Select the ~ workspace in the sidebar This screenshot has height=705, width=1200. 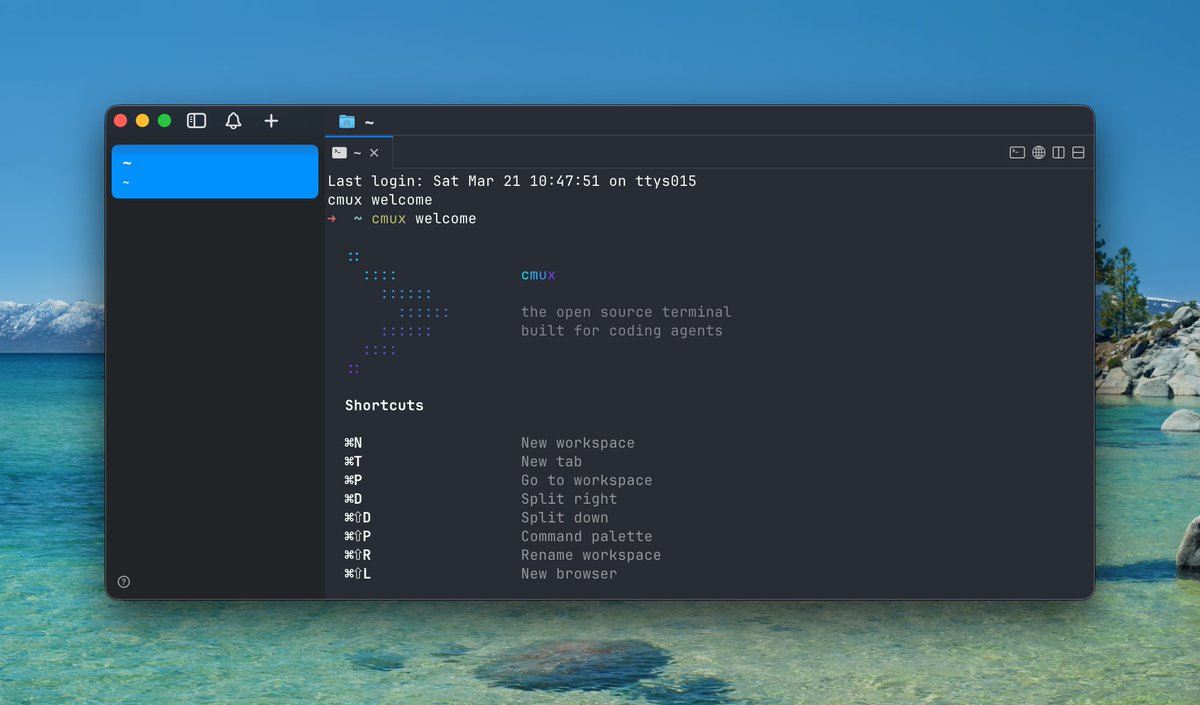point(215,171)
